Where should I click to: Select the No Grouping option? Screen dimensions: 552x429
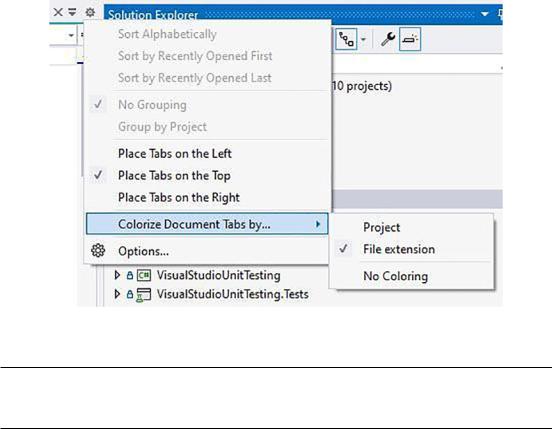(x=152, y=105)
